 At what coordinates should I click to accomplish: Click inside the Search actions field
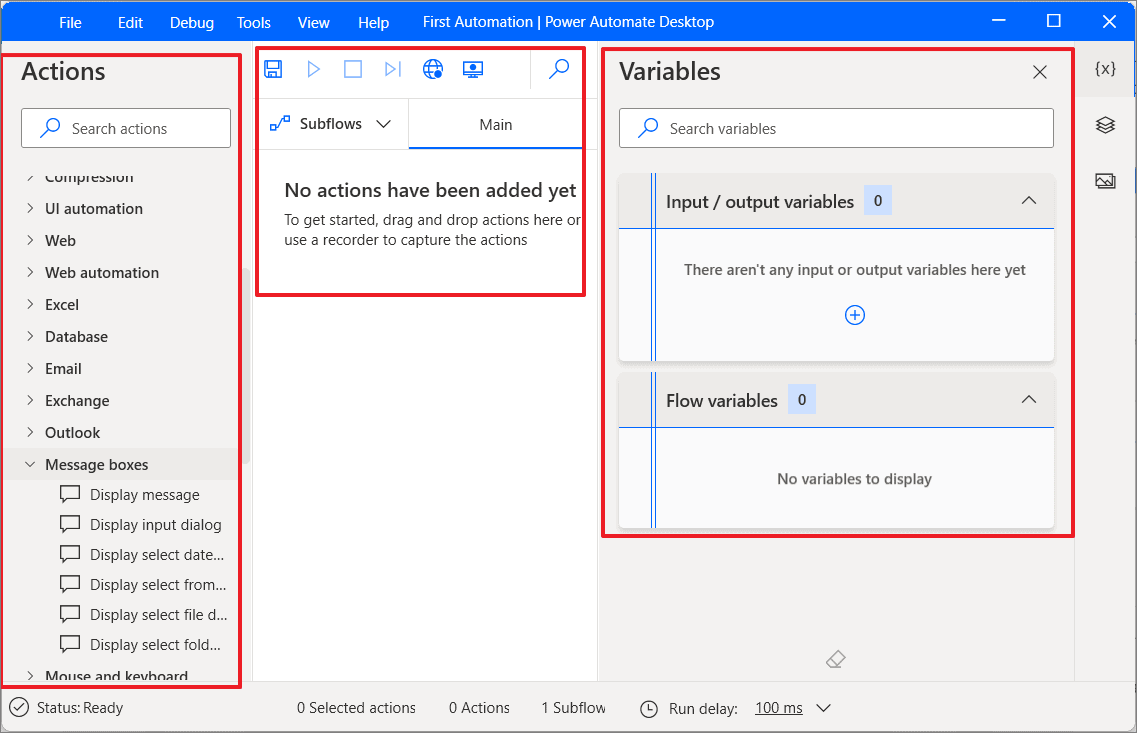click(x=126, y=128)
